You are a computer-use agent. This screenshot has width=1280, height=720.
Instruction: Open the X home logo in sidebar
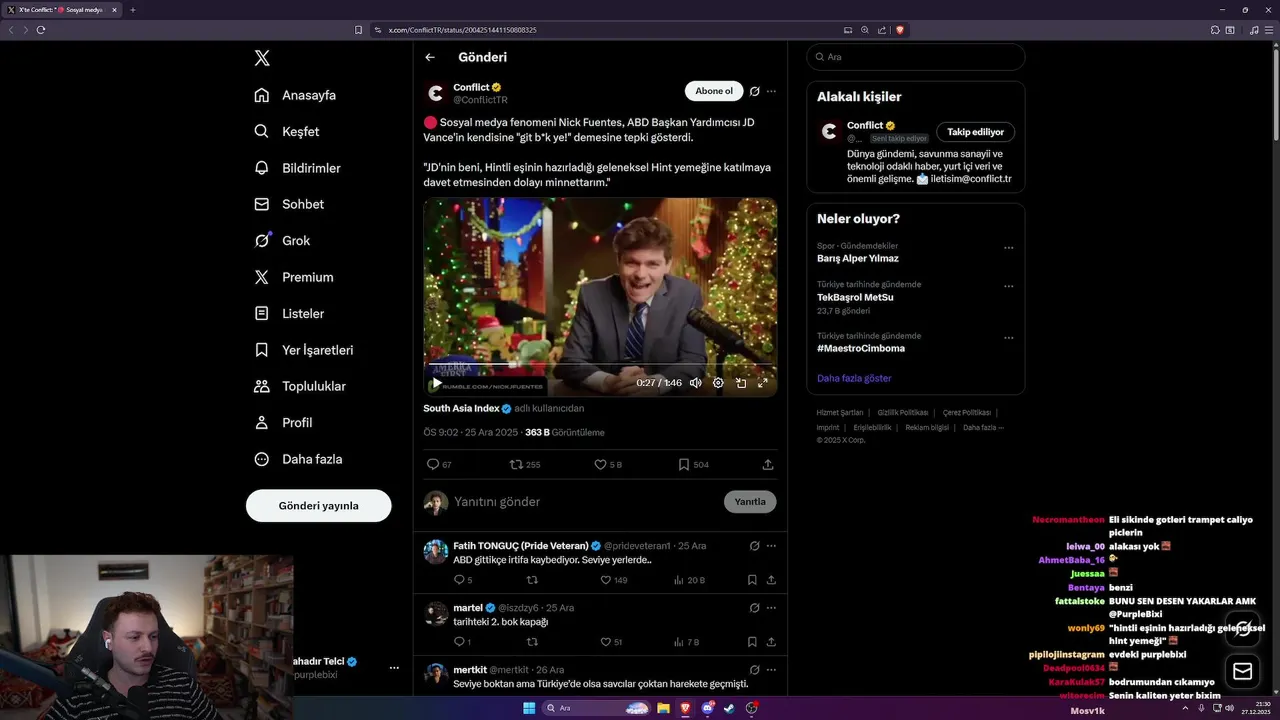pos(262,58)
